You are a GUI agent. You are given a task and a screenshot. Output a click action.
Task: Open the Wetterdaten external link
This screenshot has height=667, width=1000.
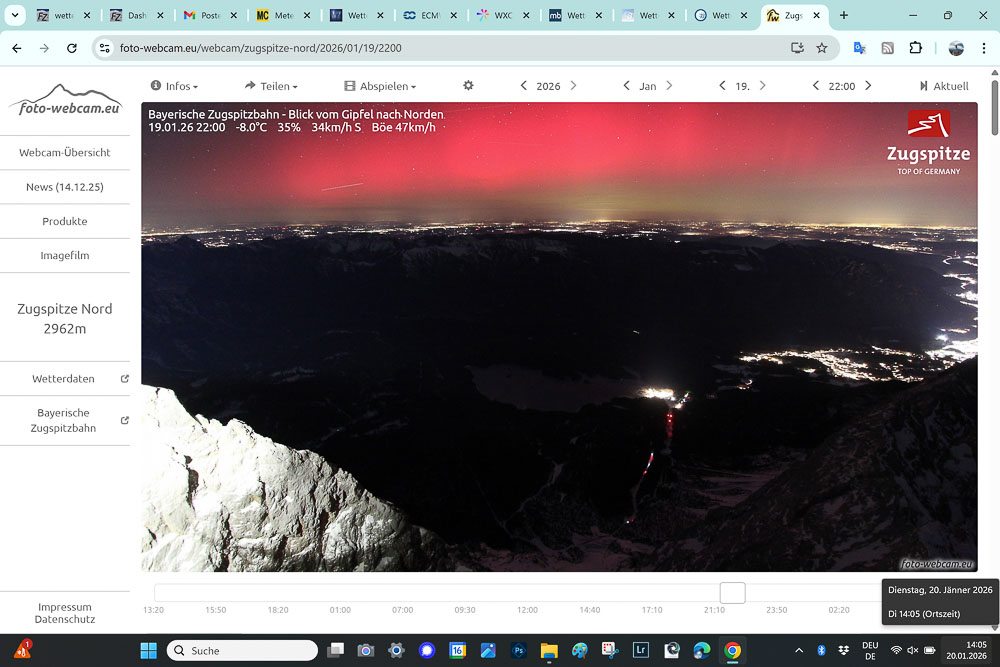65,379
